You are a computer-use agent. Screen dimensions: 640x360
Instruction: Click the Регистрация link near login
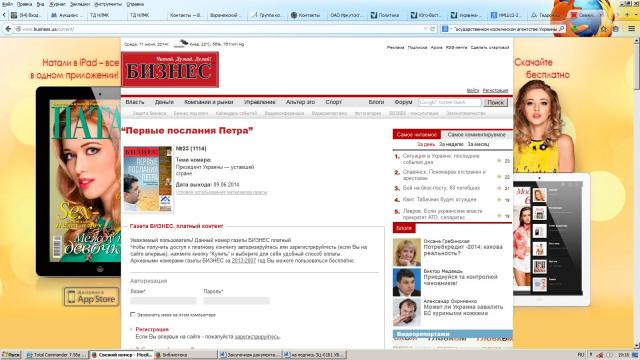[496, 91]
